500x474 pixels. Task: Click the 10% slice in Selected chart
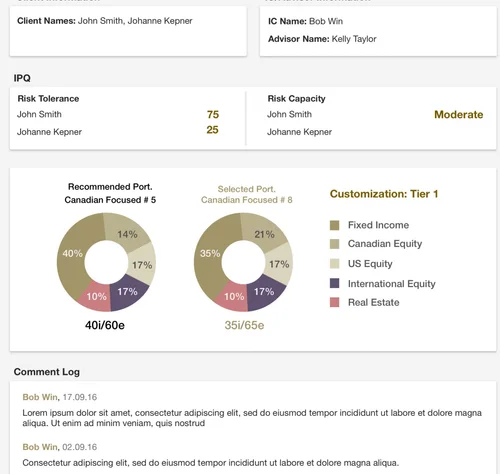click(x=234, y=296)
